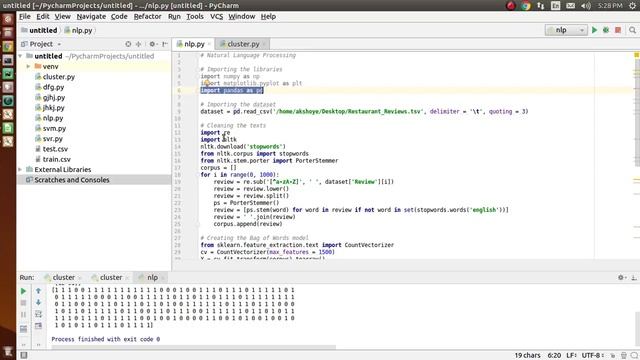
Task: Click horizontal scrollbar in Run output
Action: [x=193, y=347]
